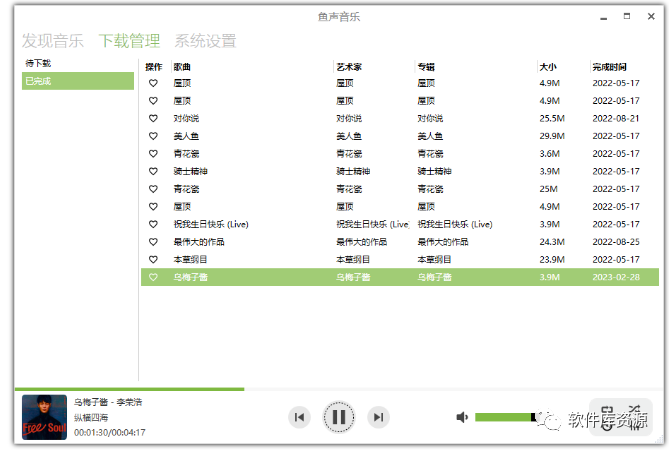Screen dimensions: 669x450
Task: Click the 24.3M size value
Action: [x=552, y=242]
